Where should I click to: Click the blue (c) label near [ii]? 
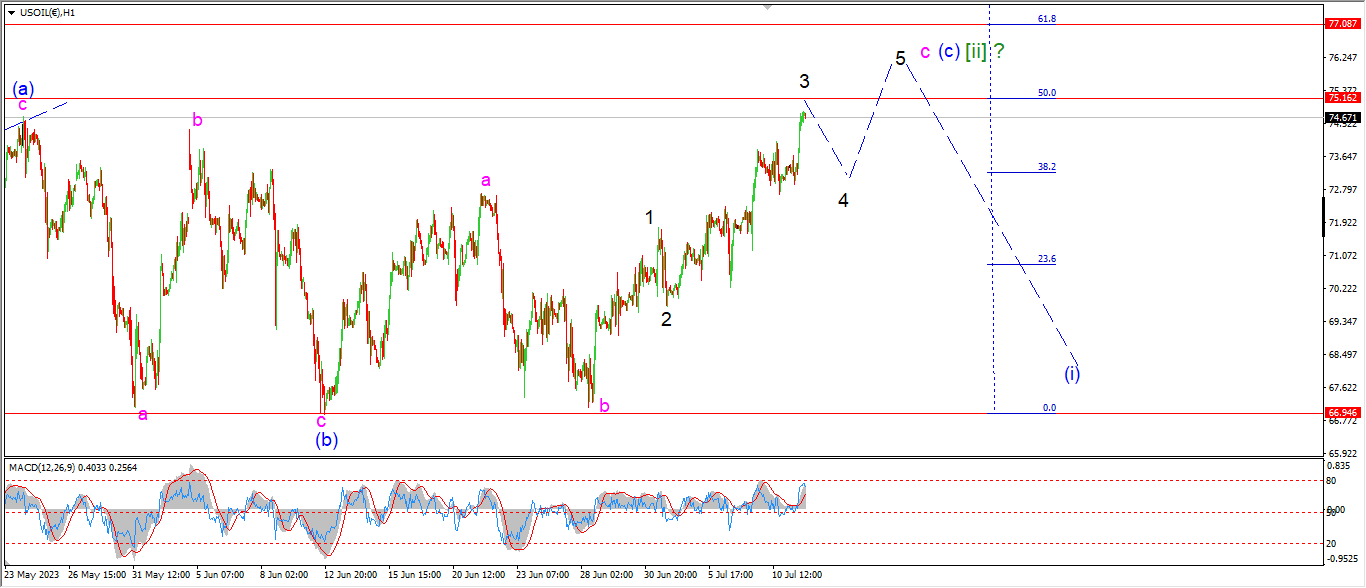pos(950,51)
